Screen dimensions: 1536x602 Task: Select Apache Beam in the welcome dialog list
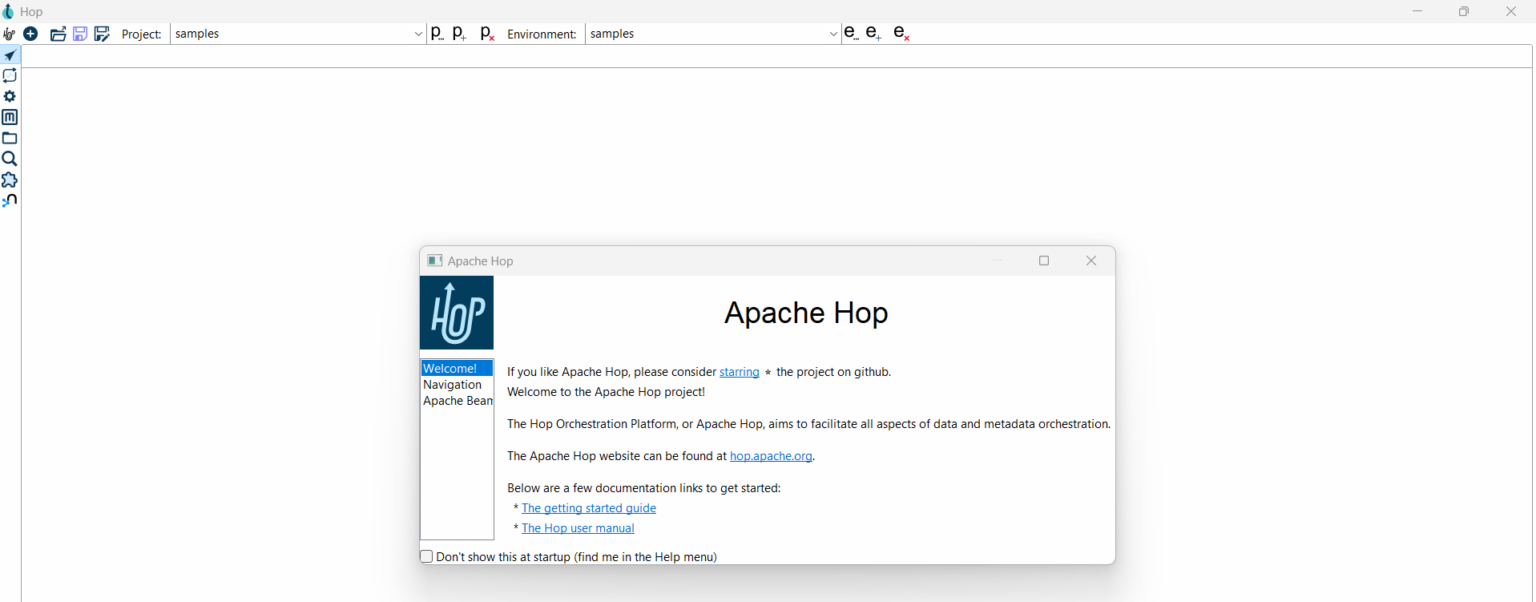457,400
